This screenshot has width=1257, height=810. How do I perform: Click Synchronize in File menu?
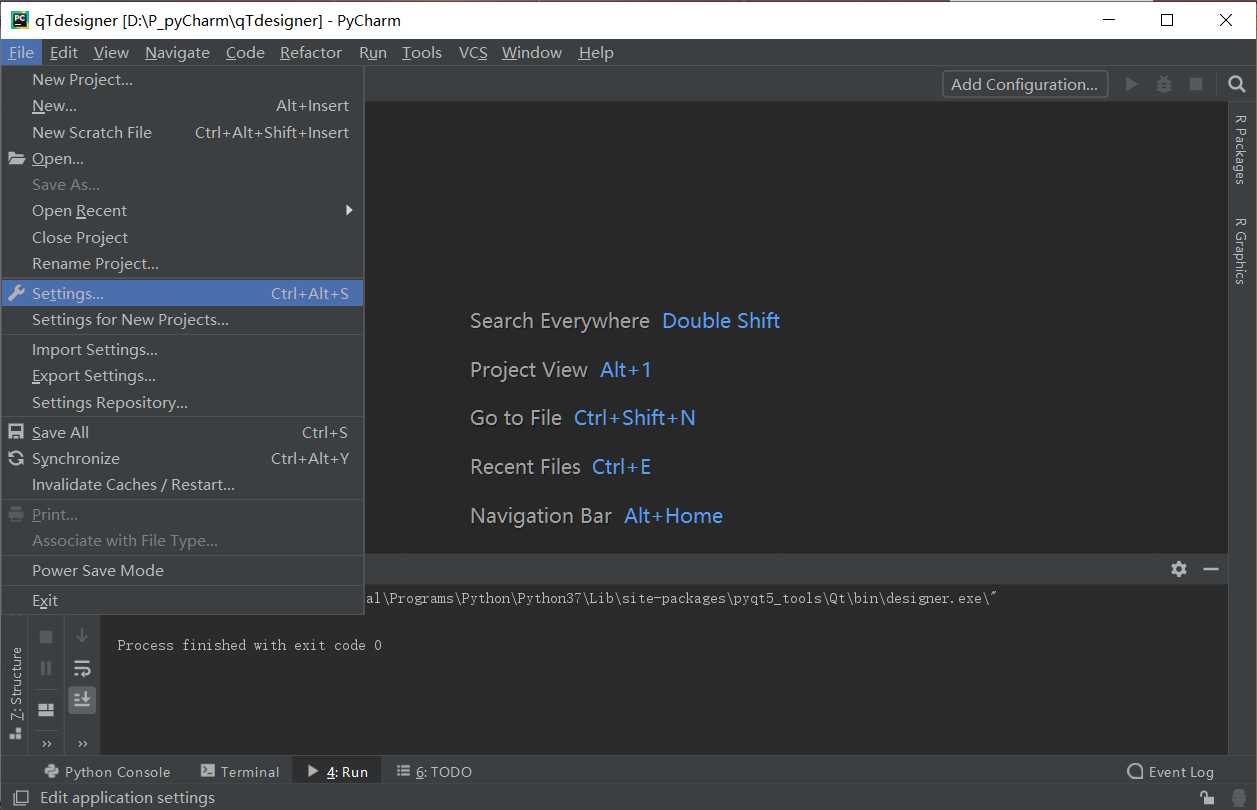click(x=182, y=458)
